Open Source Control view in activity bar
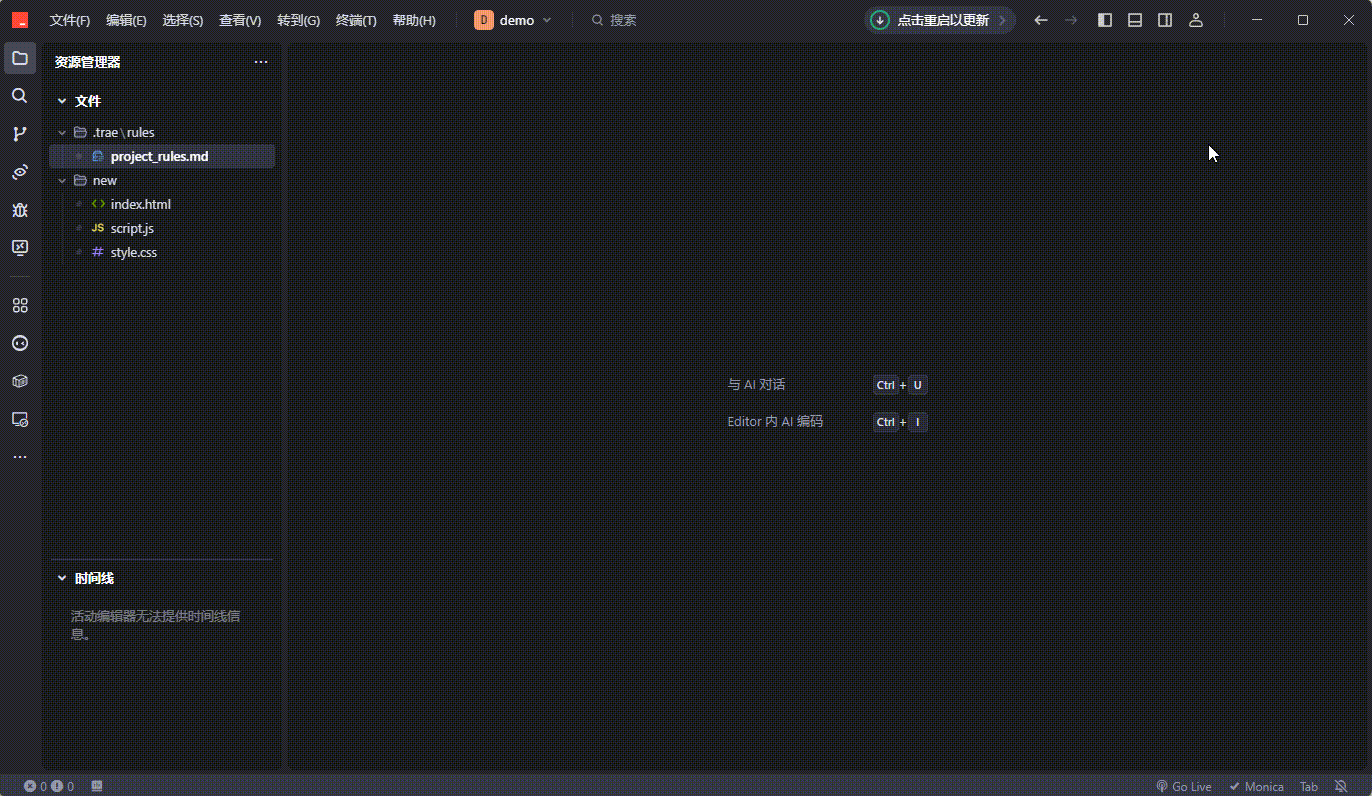 [20, 134]
